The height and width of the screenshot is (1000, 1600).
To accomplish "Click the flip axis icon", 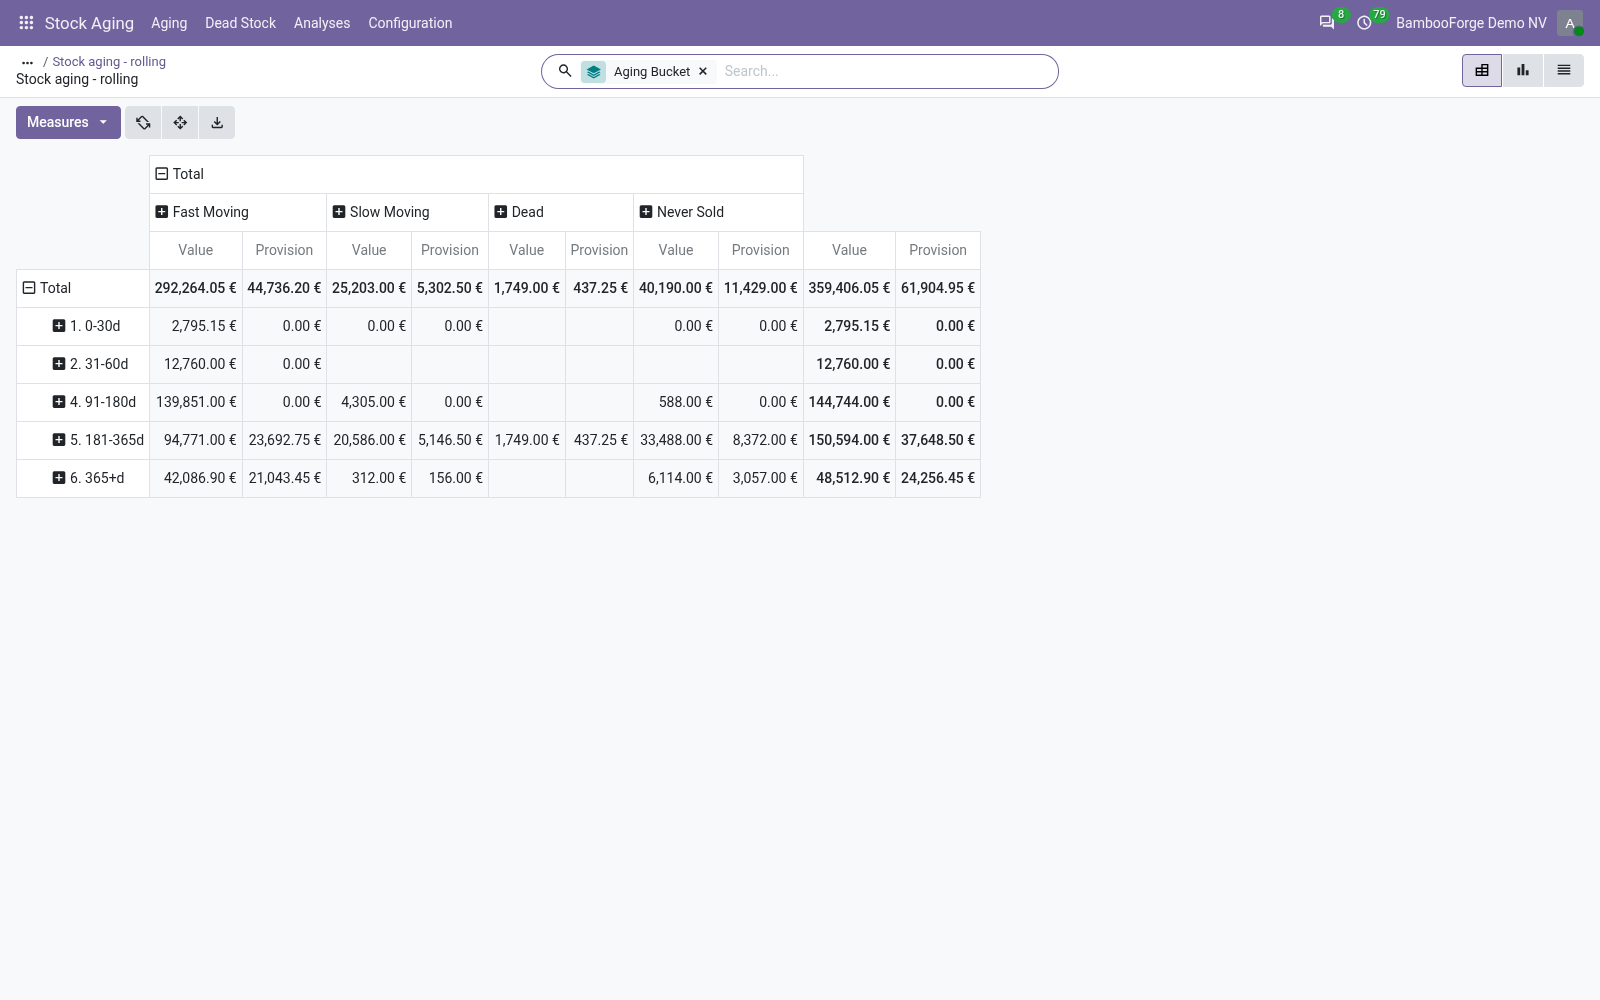I will pos(143,122).
